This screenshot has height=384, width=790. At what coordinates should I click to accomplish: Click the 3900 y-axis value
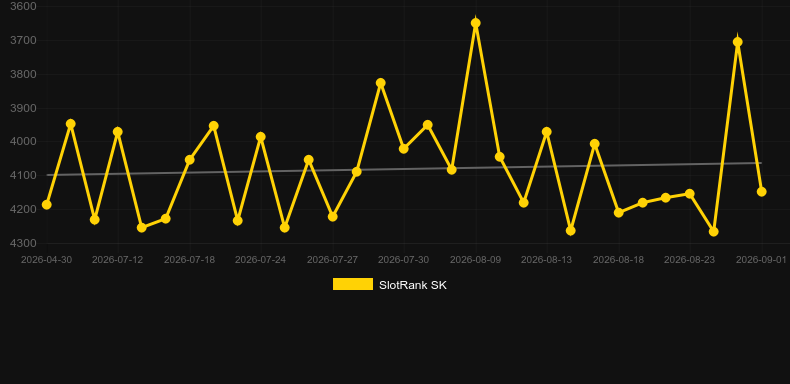(x=23, y=108)
